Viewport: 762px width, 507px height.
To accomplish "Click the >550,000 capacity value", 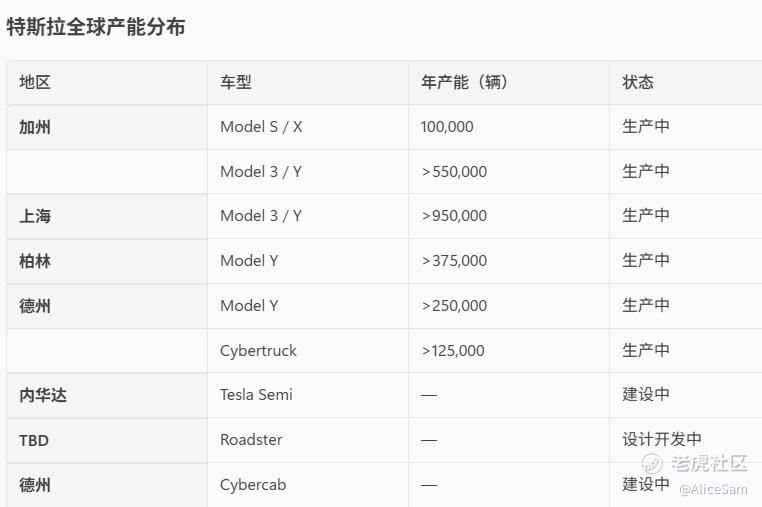I will coord(454,172).
